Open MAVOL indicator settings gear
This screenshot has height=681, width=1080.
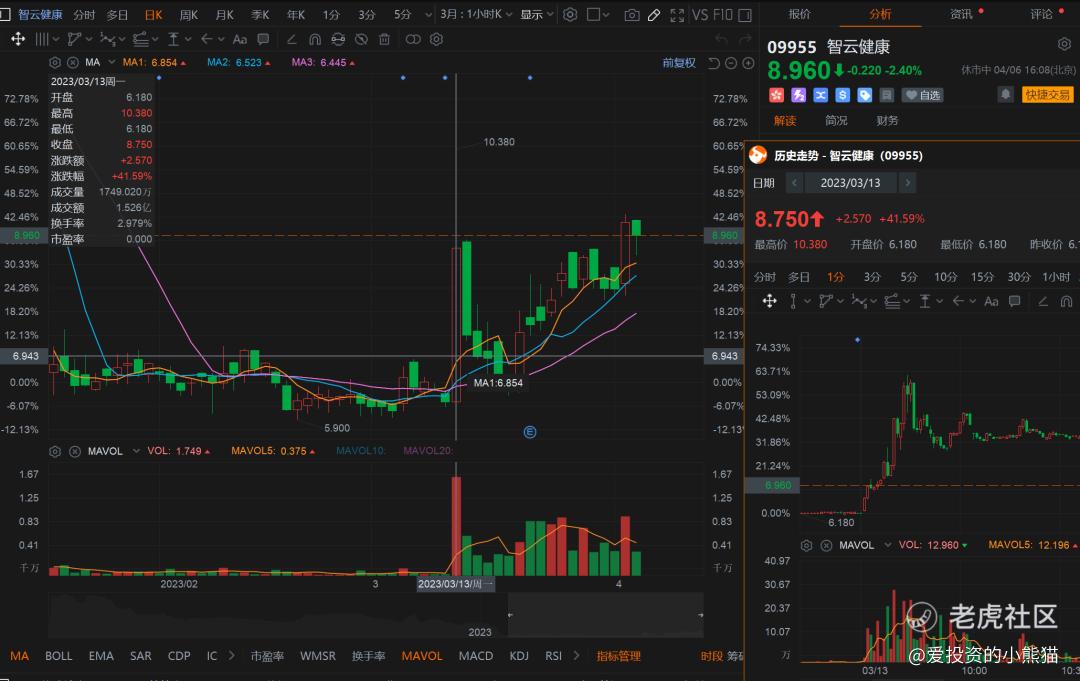[x=55, y=452]
